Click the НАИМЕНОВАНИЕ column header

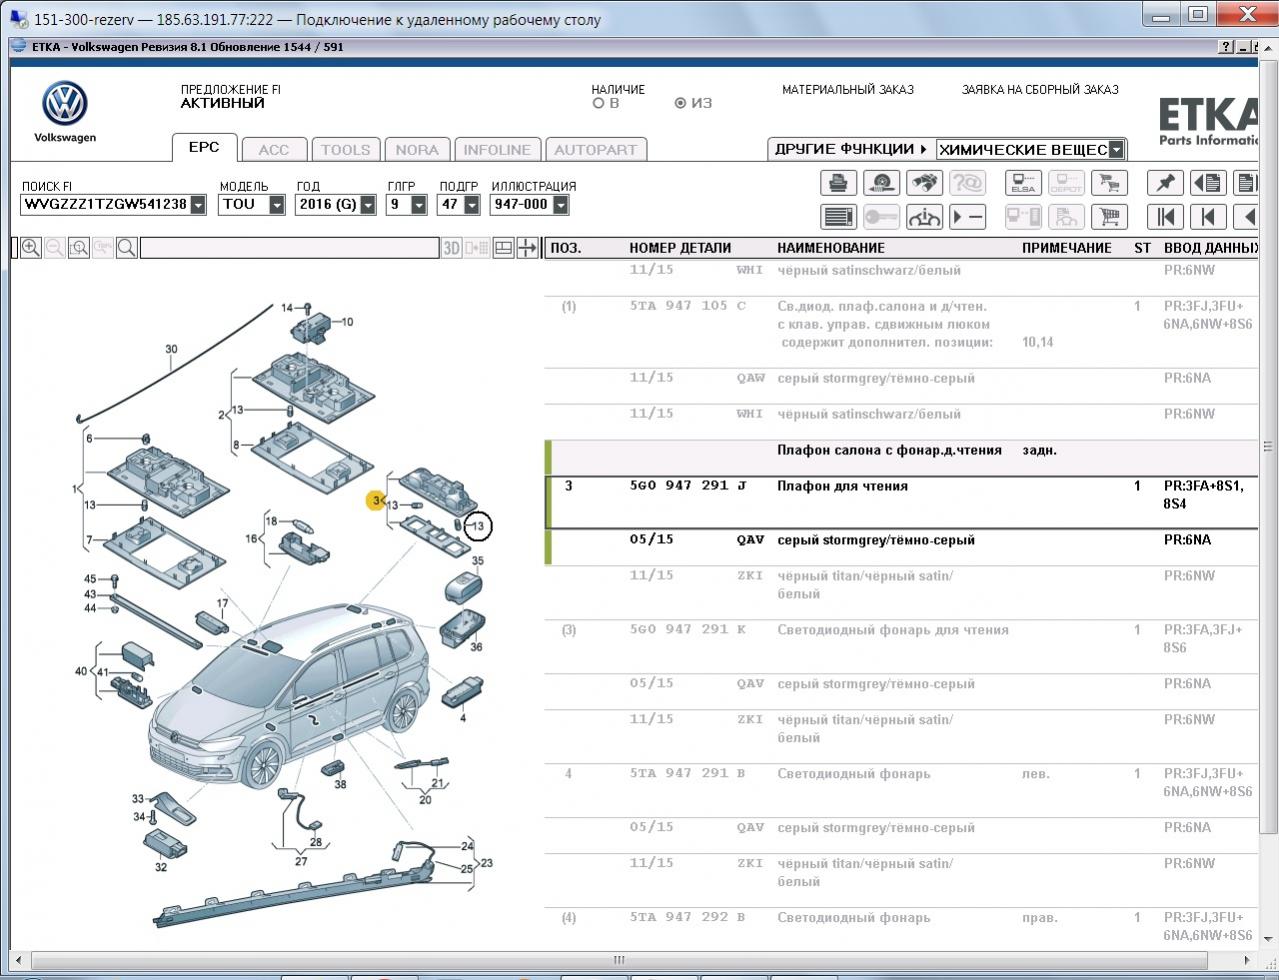pyautogui.click(x=831, y=248)
